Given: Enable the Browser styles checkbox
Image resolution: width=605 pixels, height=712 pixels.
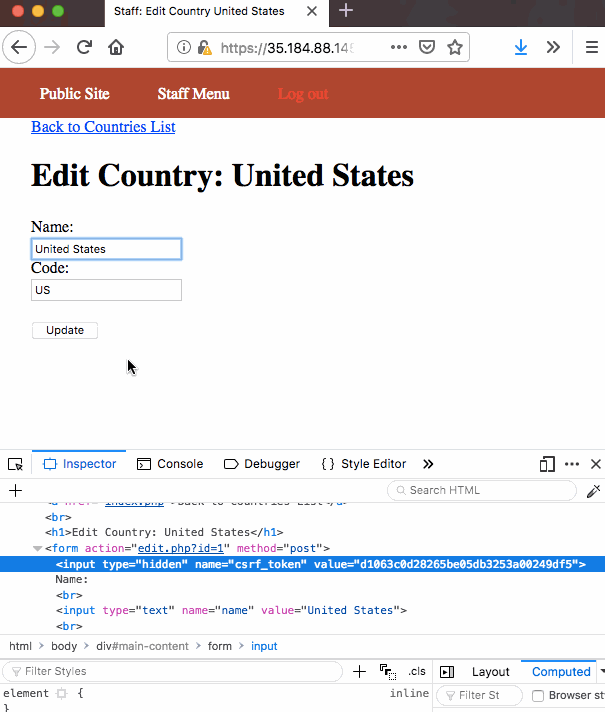Looking at the screenshot, I should tap(538, 696).
